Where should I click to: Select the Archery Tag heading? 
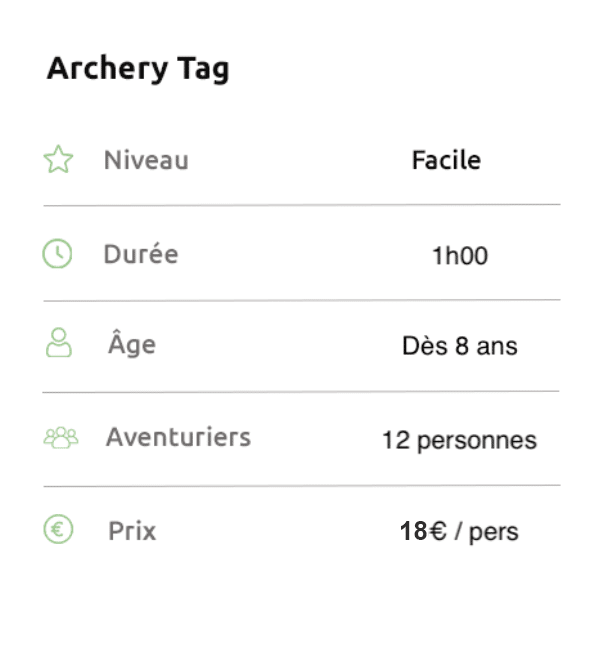click(138, 69)
